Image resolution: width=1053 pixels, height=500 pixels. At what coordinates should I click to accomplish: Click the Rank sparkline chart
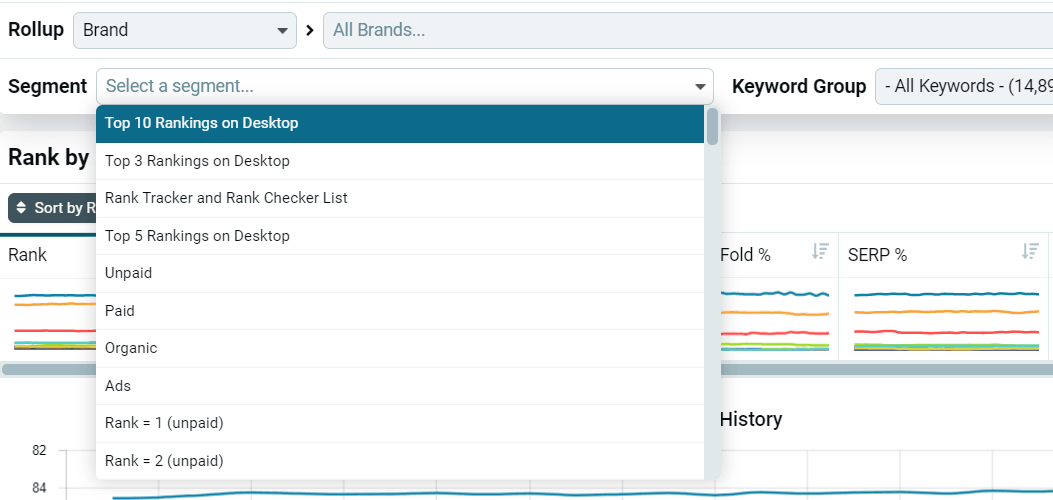click(55, 321)
